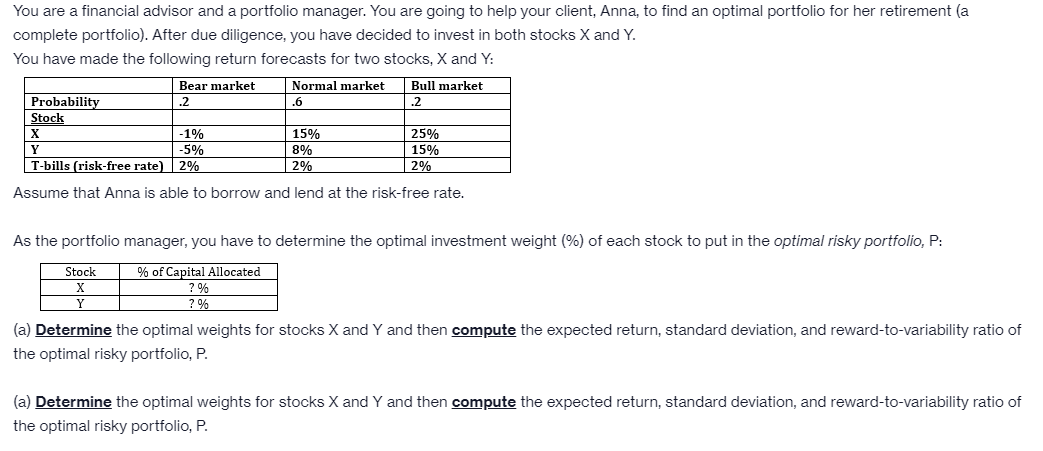Click the 'Assume that Anna is able' sentence
Viewport: 1043px width, 451px height.
click(x=239, y=193)
